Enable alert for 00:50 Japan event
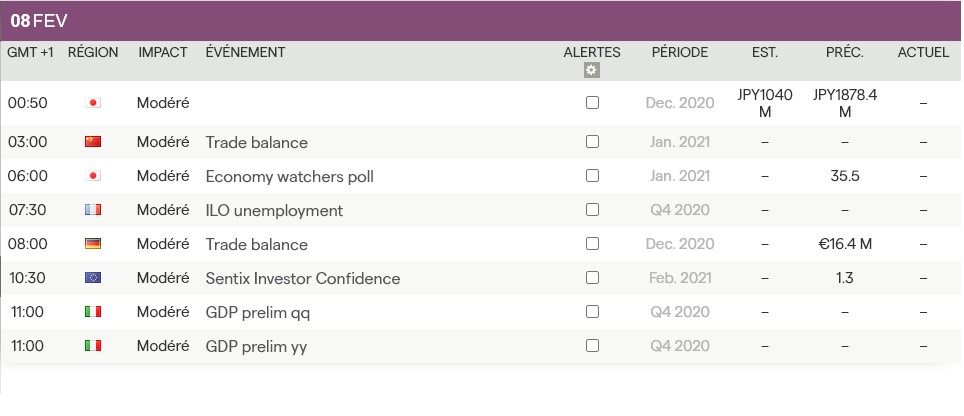964x416 pixels. coord(592,103)
